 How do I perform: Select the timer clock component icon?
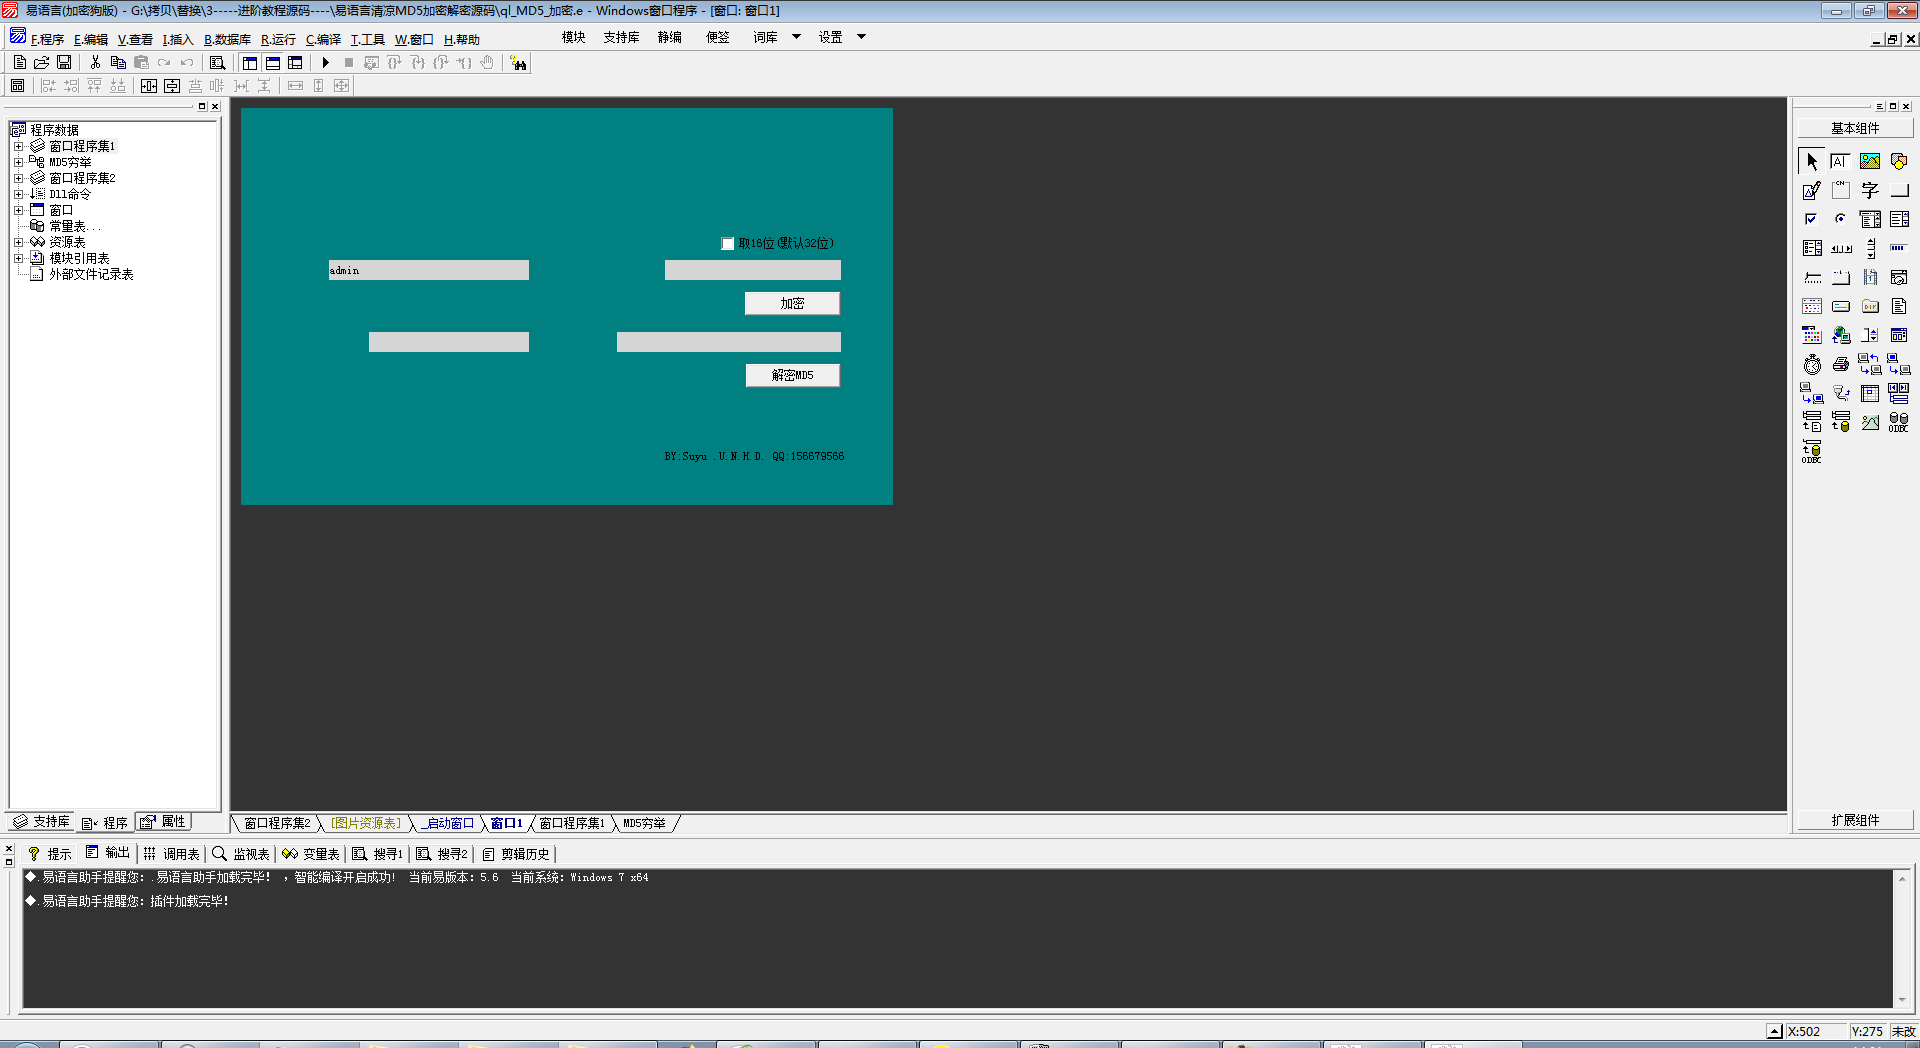pos(1812,364)
